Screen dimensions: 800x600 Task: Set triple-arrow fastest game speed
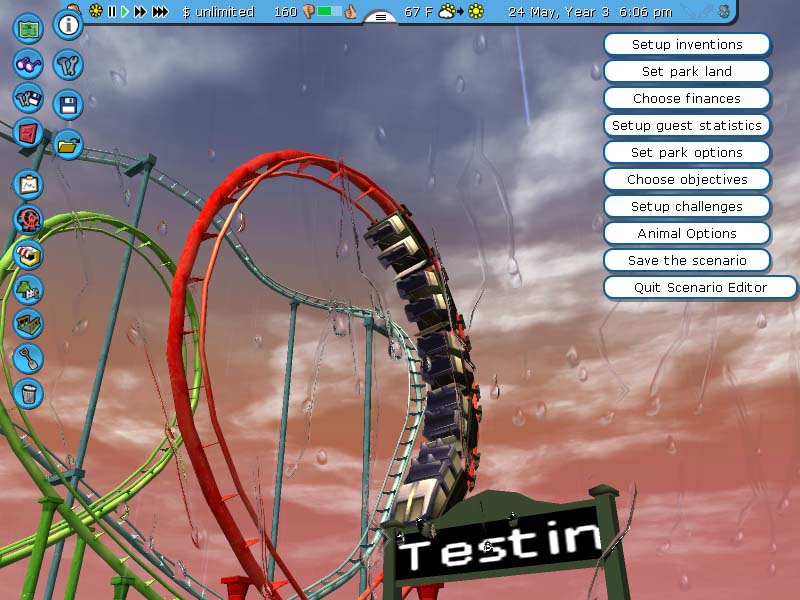(160, 11)
